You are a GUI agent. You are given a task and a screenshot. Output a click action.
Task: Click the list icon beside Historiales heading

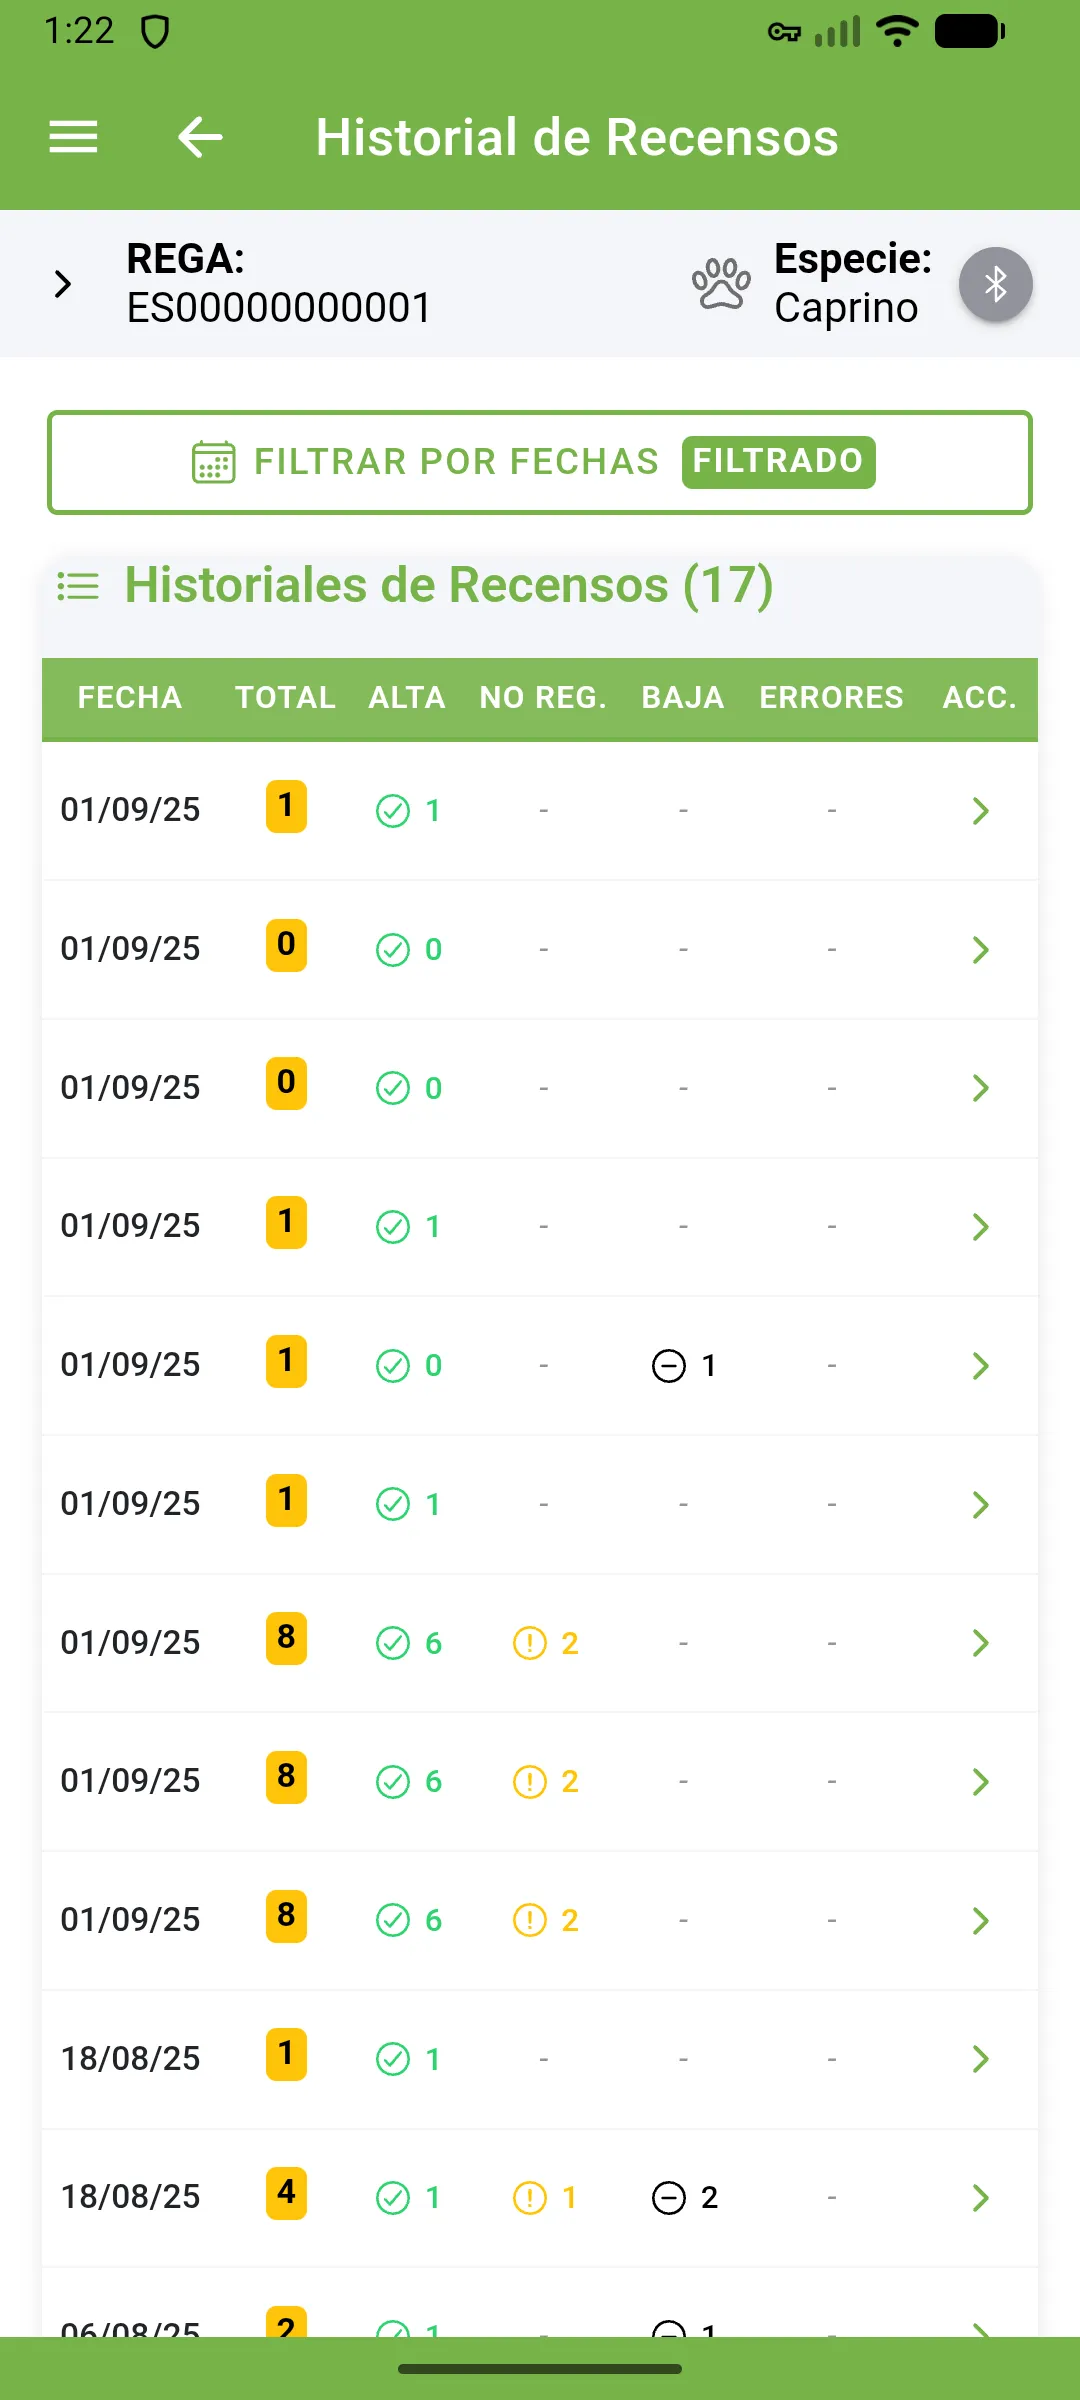click(x=78, y=586)
